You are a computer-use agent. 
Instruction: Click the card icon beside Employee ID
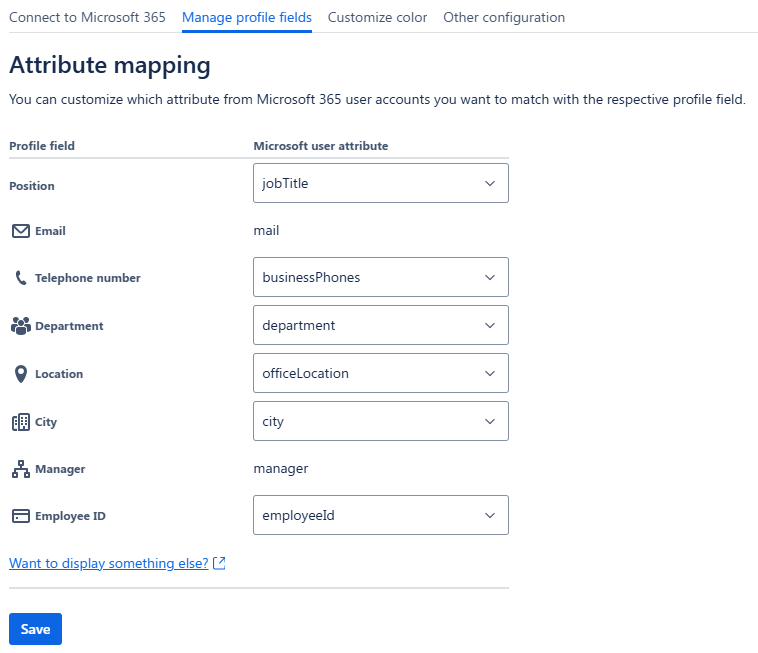20,516
